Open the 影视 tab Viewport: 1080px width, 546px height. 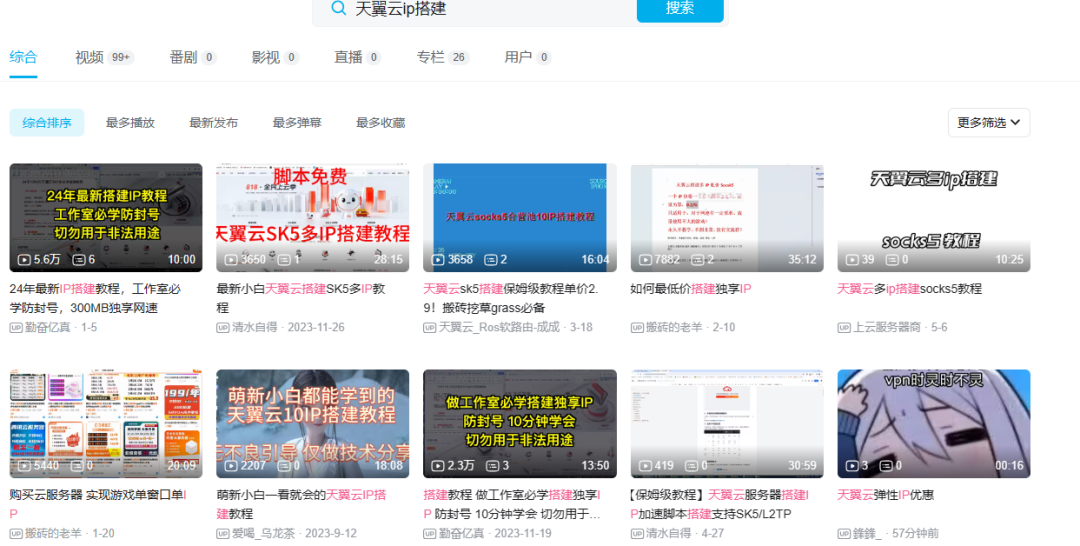275,57
